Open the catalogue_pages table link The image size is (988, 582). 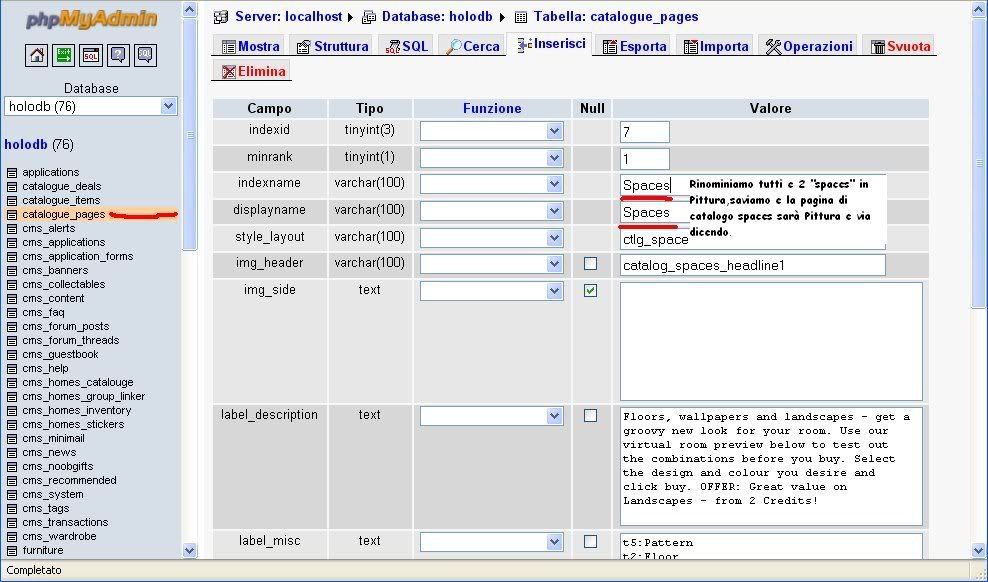click(x=64, y=215)
